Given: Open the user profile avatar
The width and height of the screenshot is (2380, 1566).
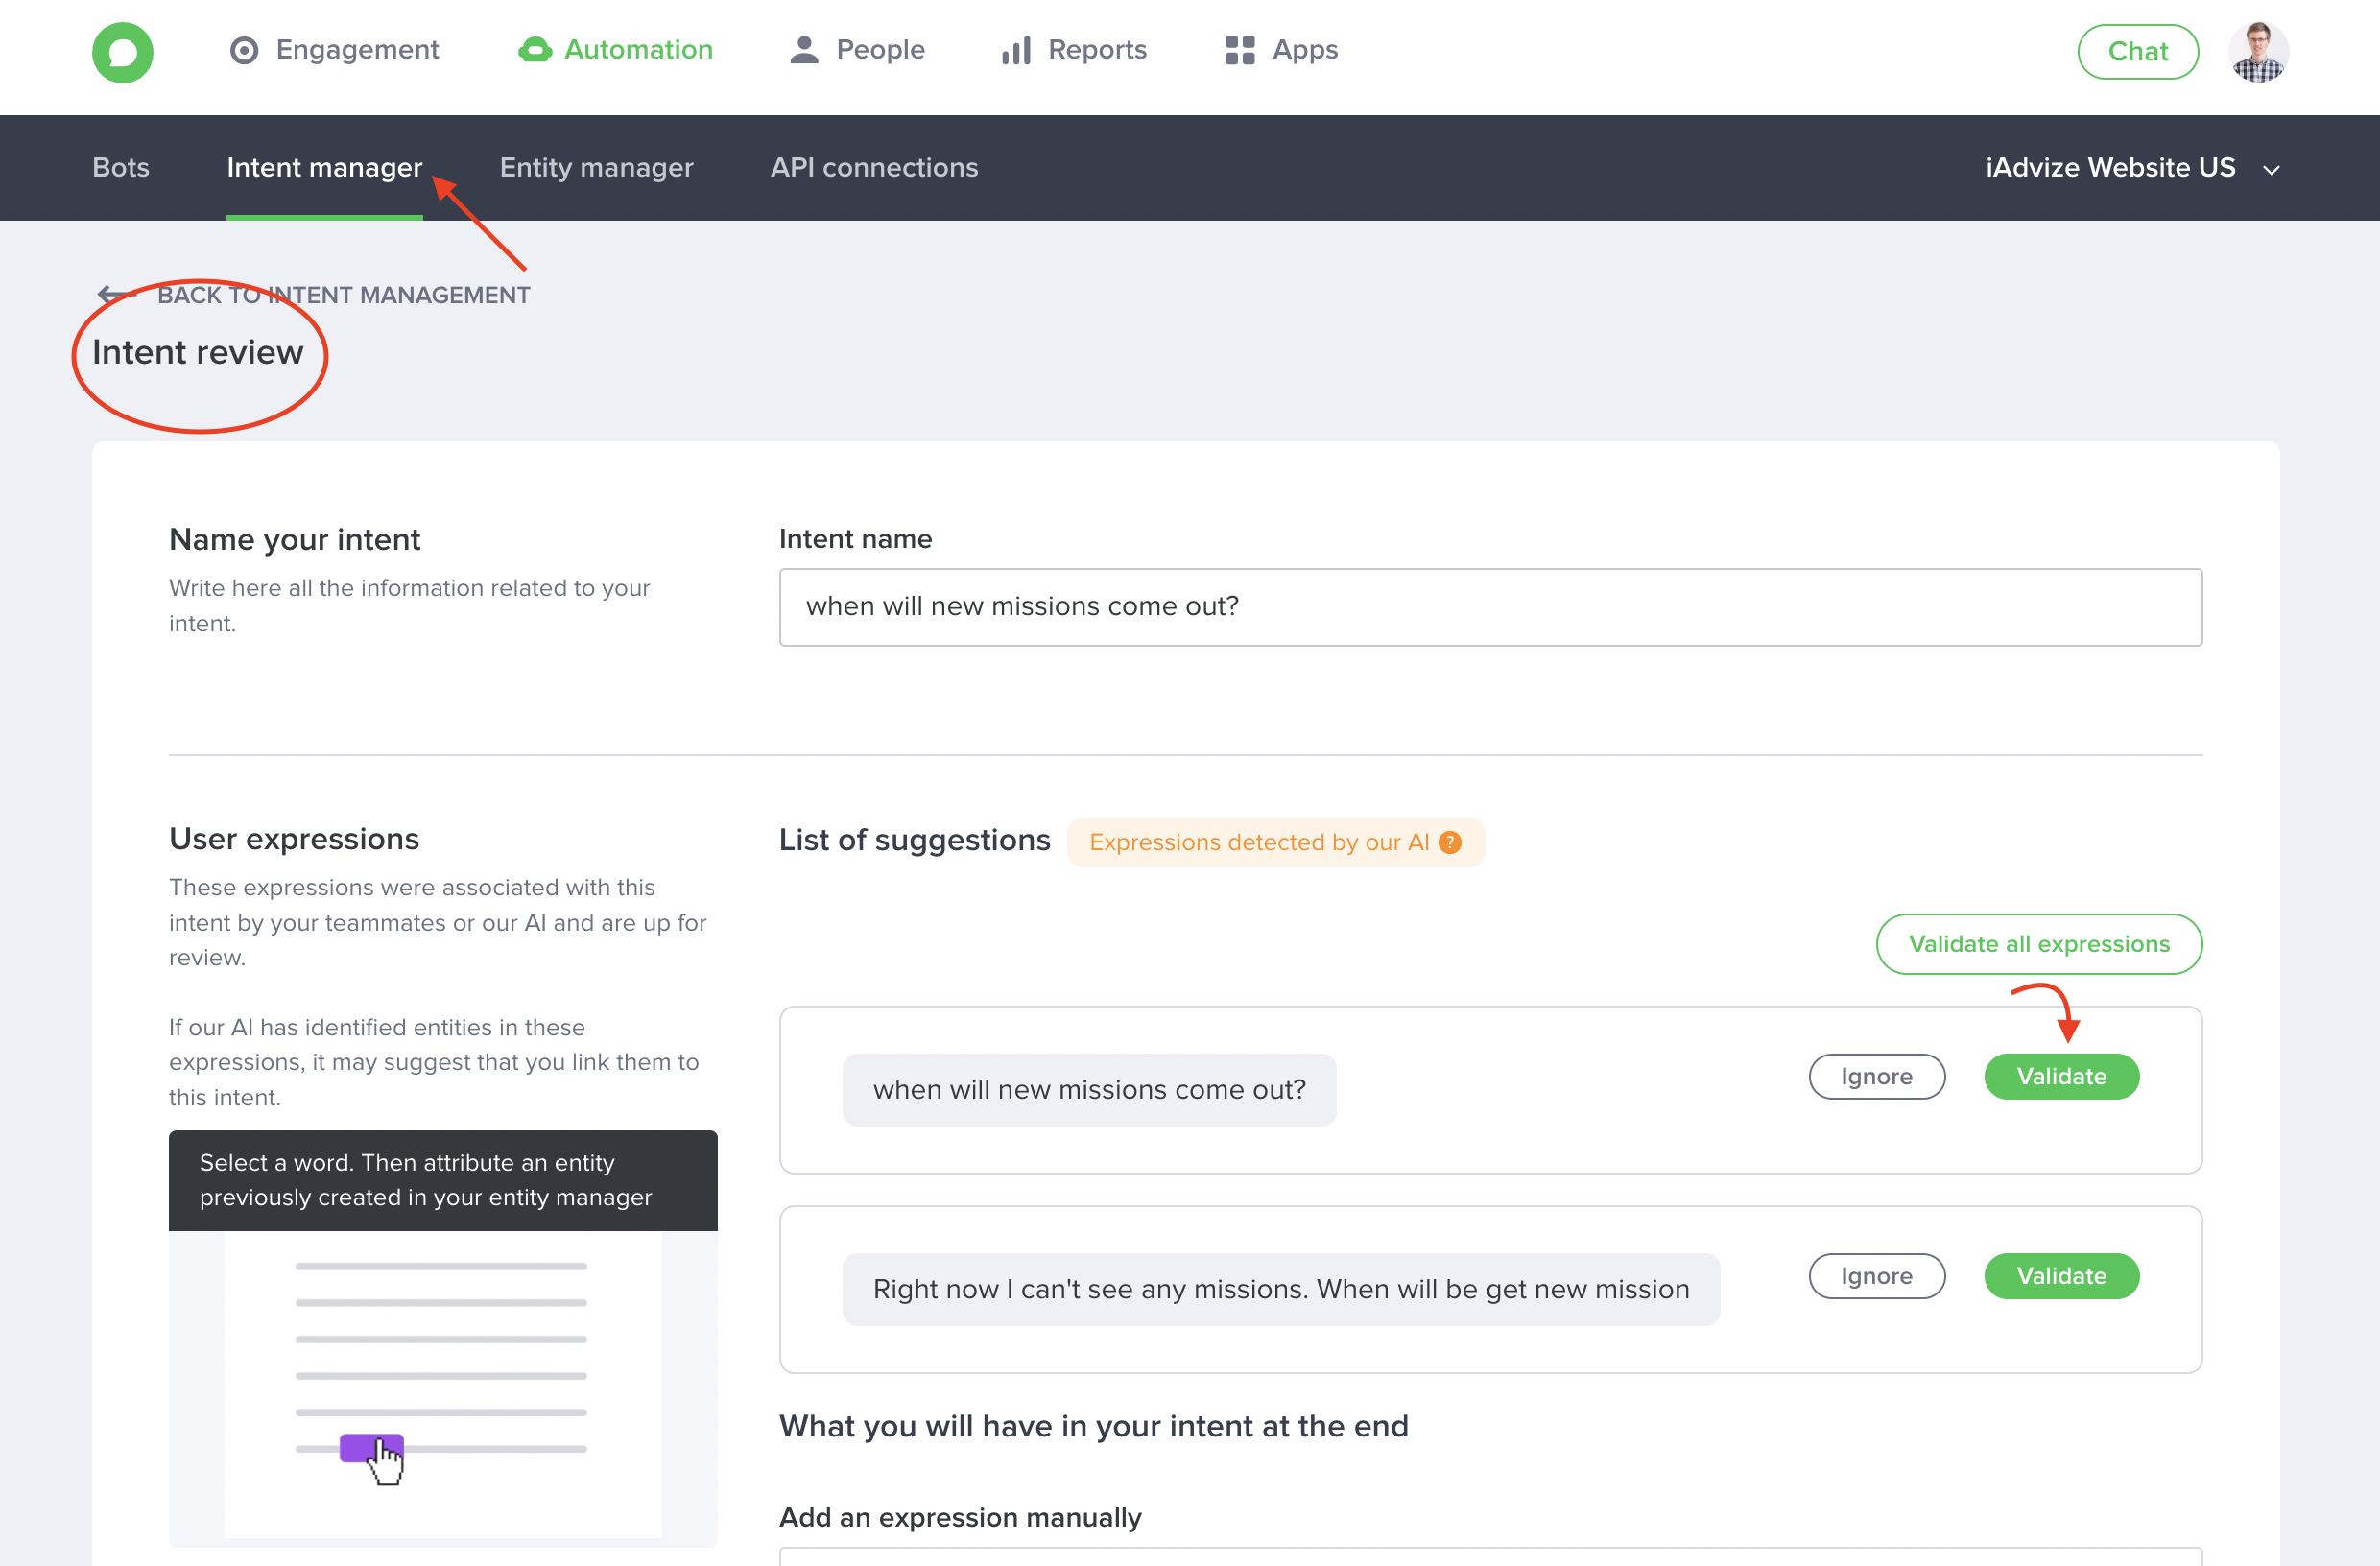Looking at the screenshot, I should pyautogui.click(x=2258, y=52).
